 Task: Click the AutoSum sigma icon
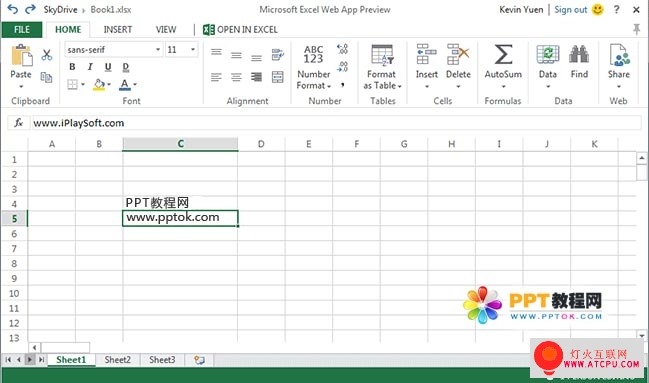pyautogui.click(x=503, y=55)
